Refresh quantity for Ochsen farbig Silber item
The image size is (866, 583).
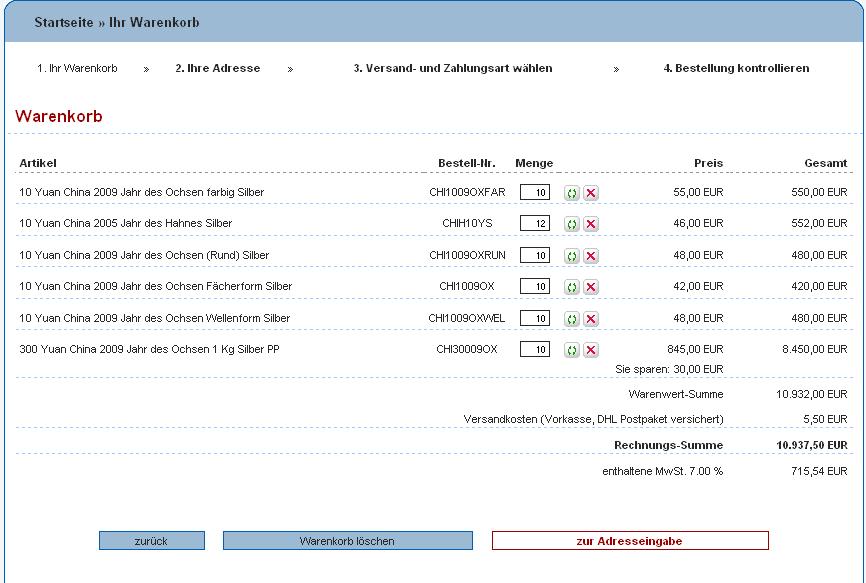pyautogui.click(x=571, y=193)
